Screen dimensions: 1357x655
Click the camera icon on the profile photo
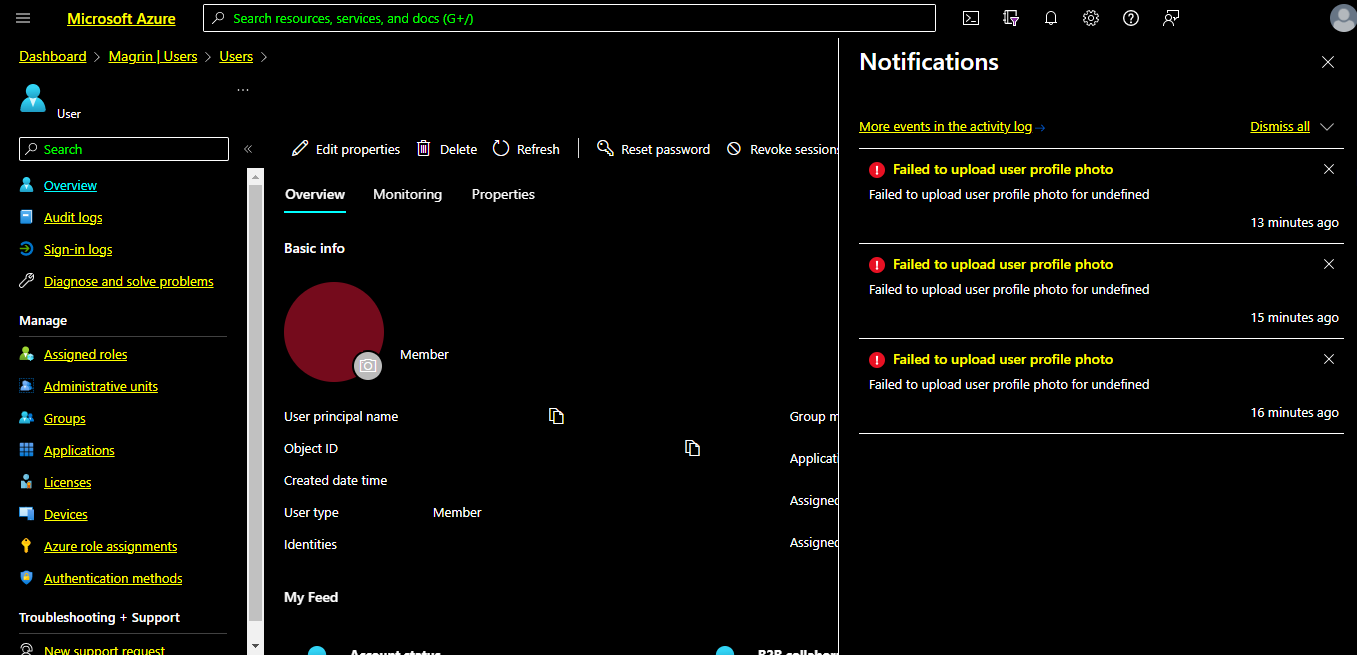[x=368, y=366]
